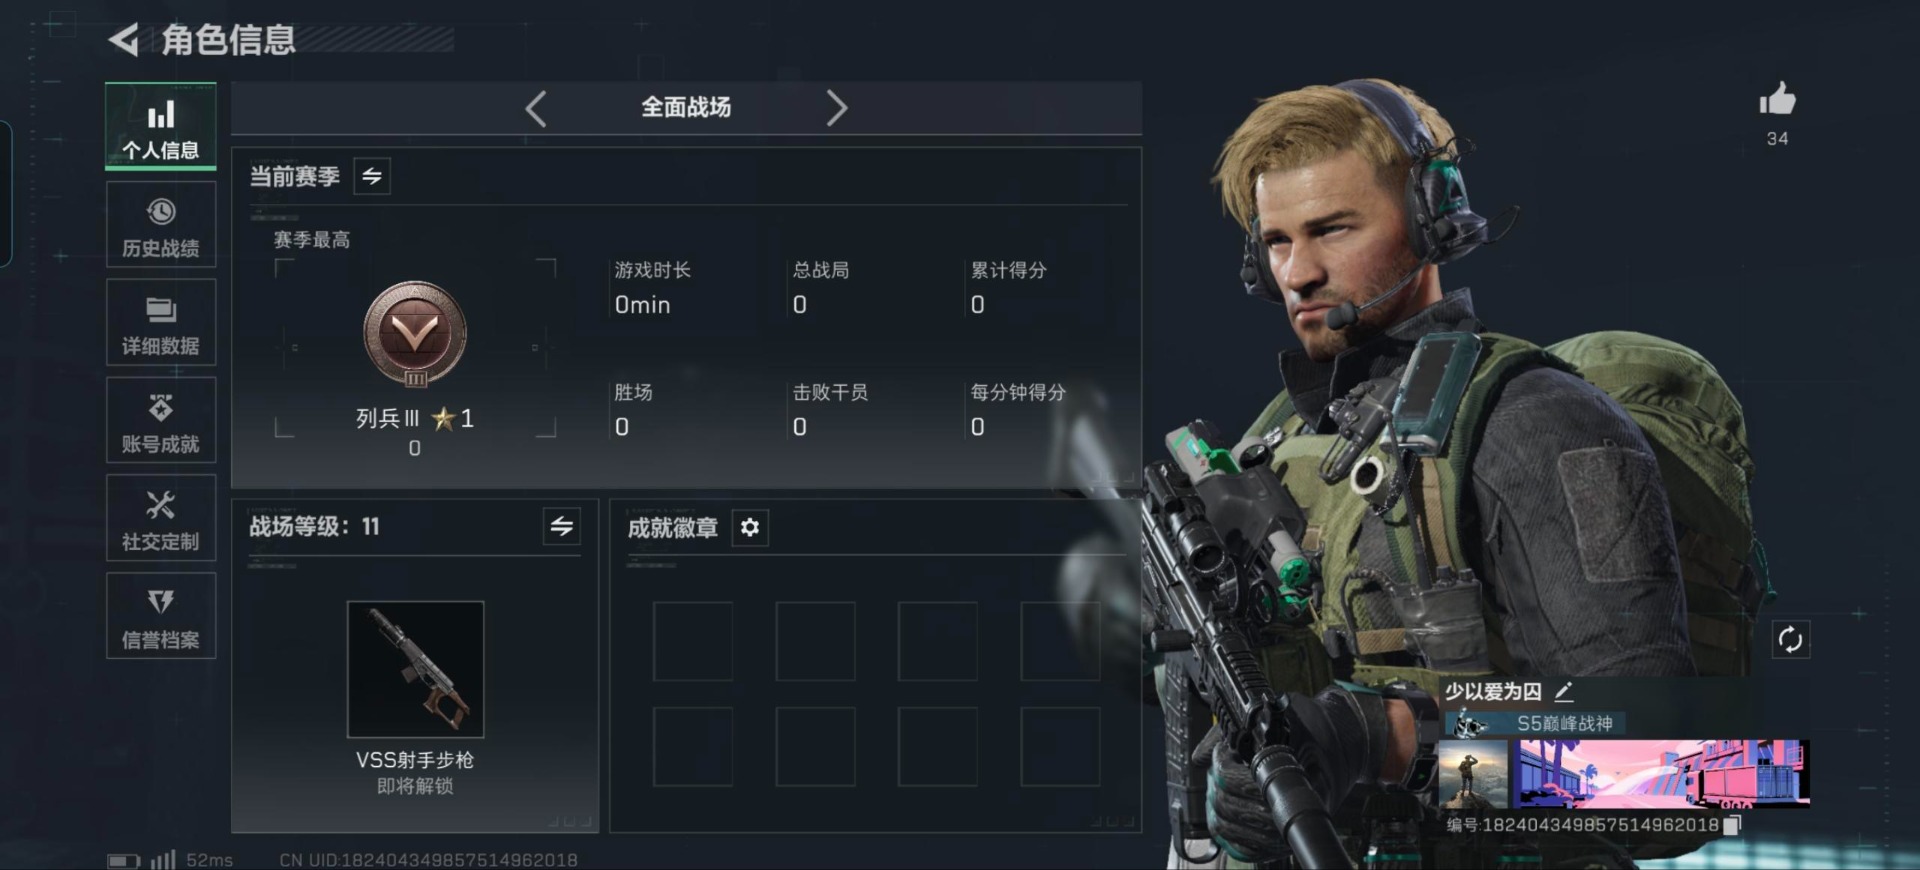Image resolution: width=1920 pixels, height=870 pixels.
Task: Open the 历史战绩 tab
Action: (161, 225)
